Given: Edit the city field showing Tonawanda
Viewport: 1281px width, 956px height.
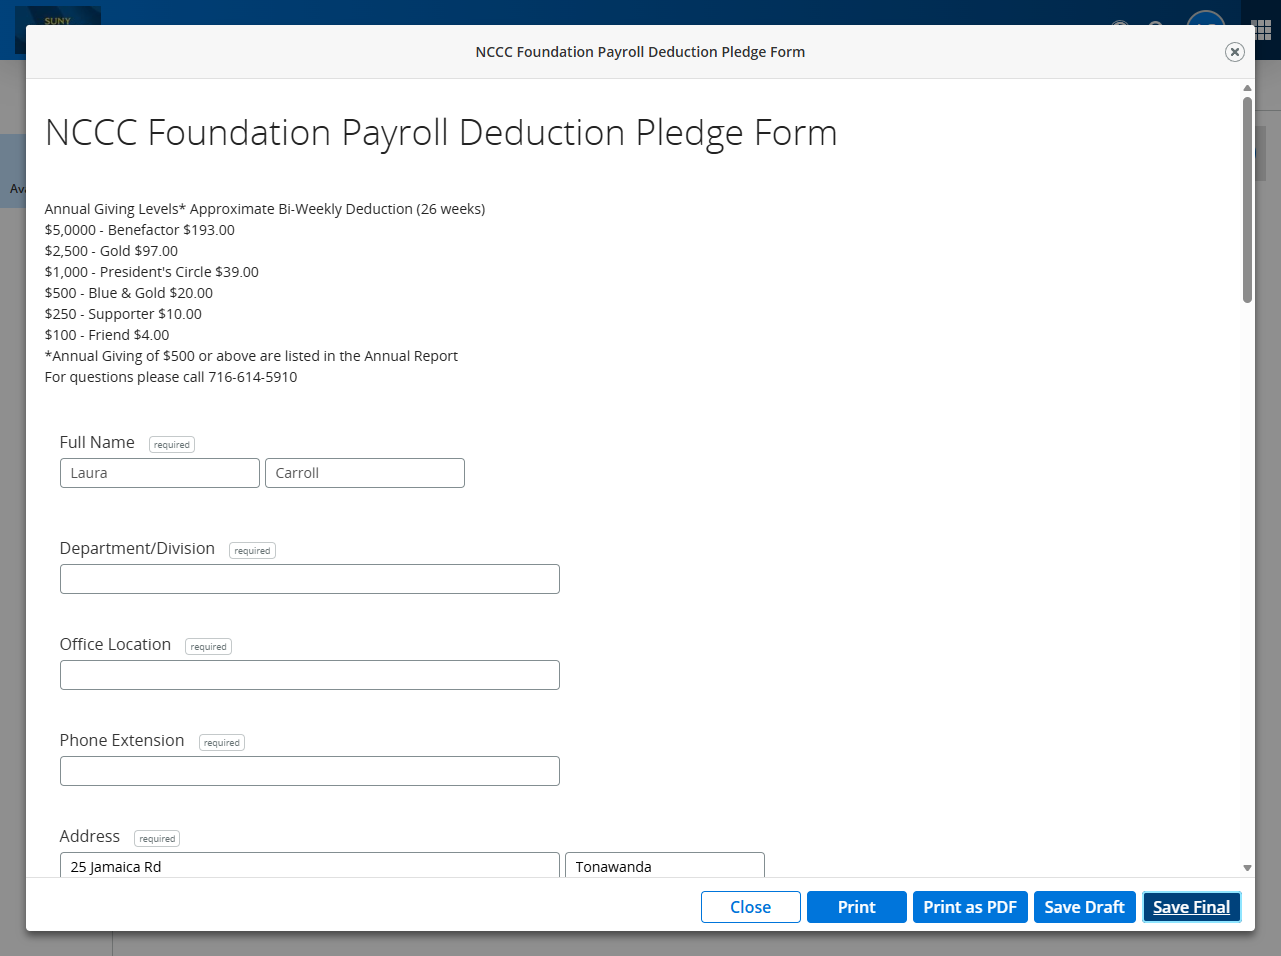Looking at the screenshot, I should tap(665, 865).
